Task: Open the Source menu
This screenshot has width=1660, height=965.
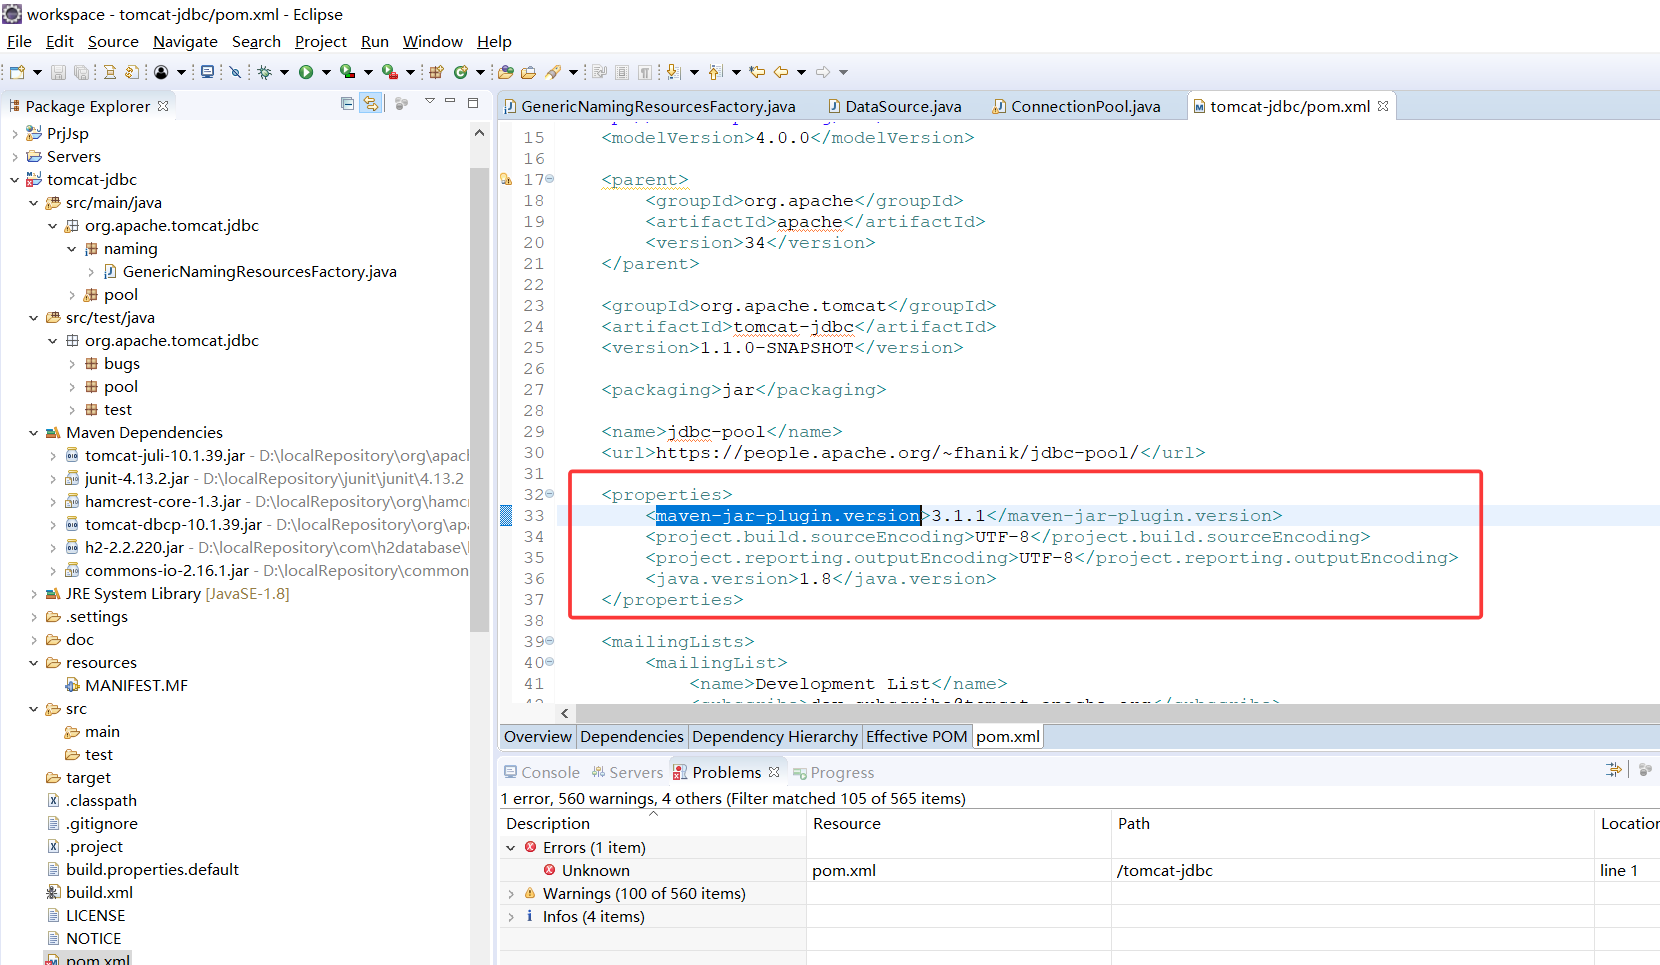Action: pos(113,42)
